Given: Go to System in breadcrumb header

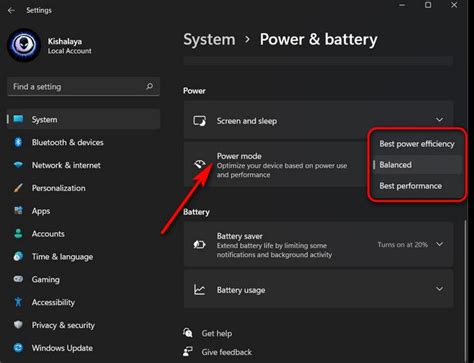Looking at the screenshot, I should [x=209, y=40].
